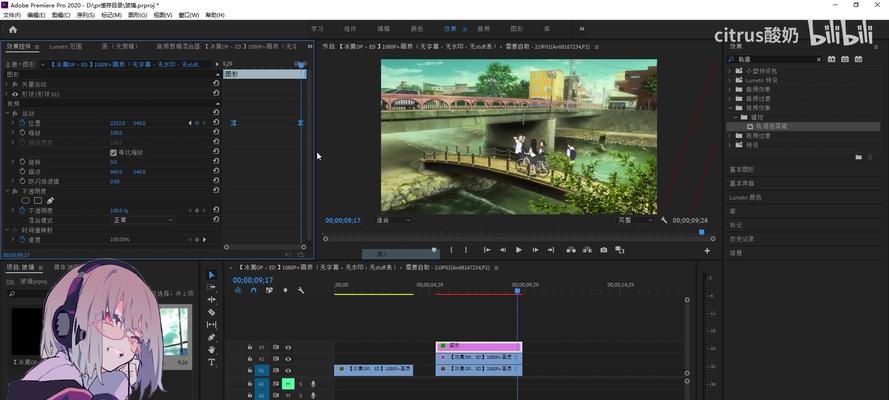The height and width of the screenshot is (400, 889).
Task: Open the Essential Graphics panel
Action: (742, 169)
